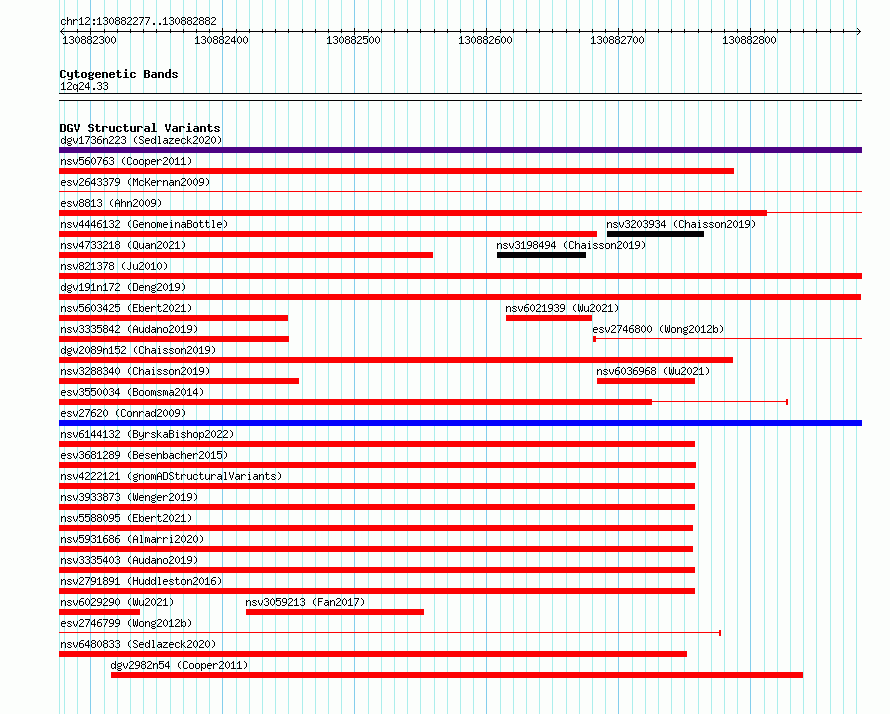The image size is (890, 714).
Task: Click nsv3335403 (Audano2019) label
Action: coord(129,560)
